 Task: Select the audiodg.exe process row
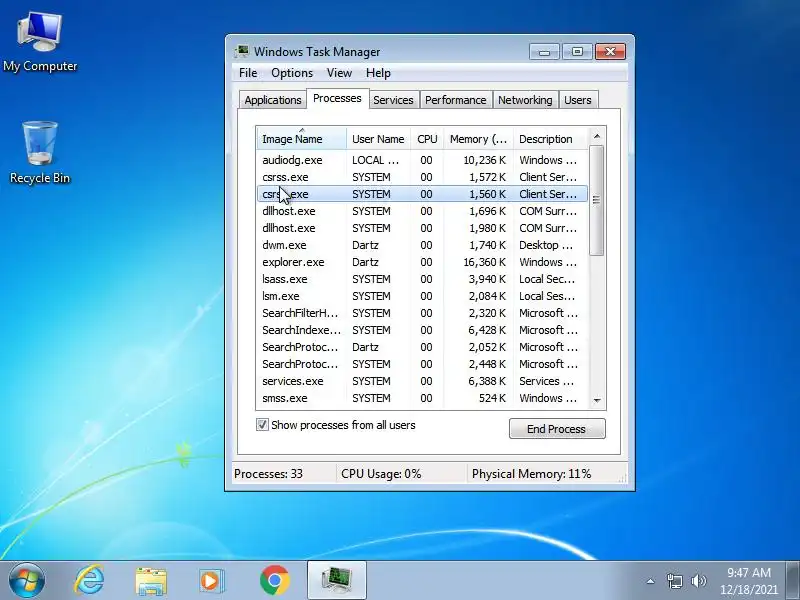422,160
